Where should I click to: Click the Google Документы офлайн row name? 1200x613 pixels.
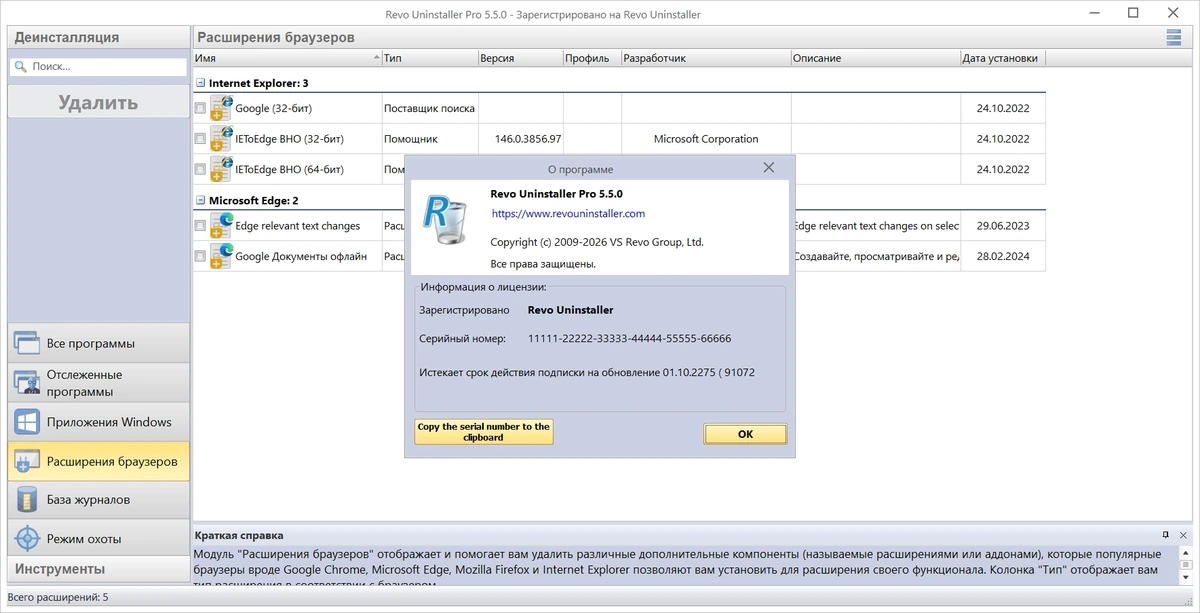(x=301, y=256)
